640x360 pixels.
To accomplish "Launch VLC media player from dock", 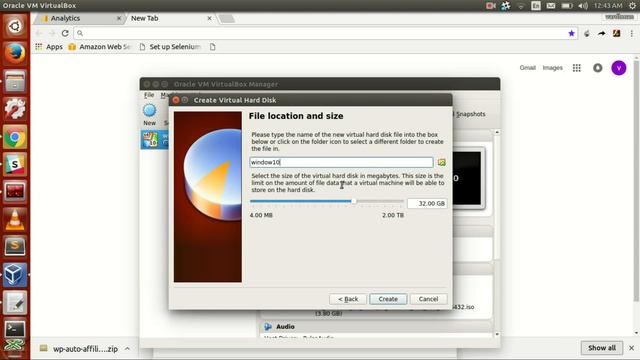I will tap(15, 219).
